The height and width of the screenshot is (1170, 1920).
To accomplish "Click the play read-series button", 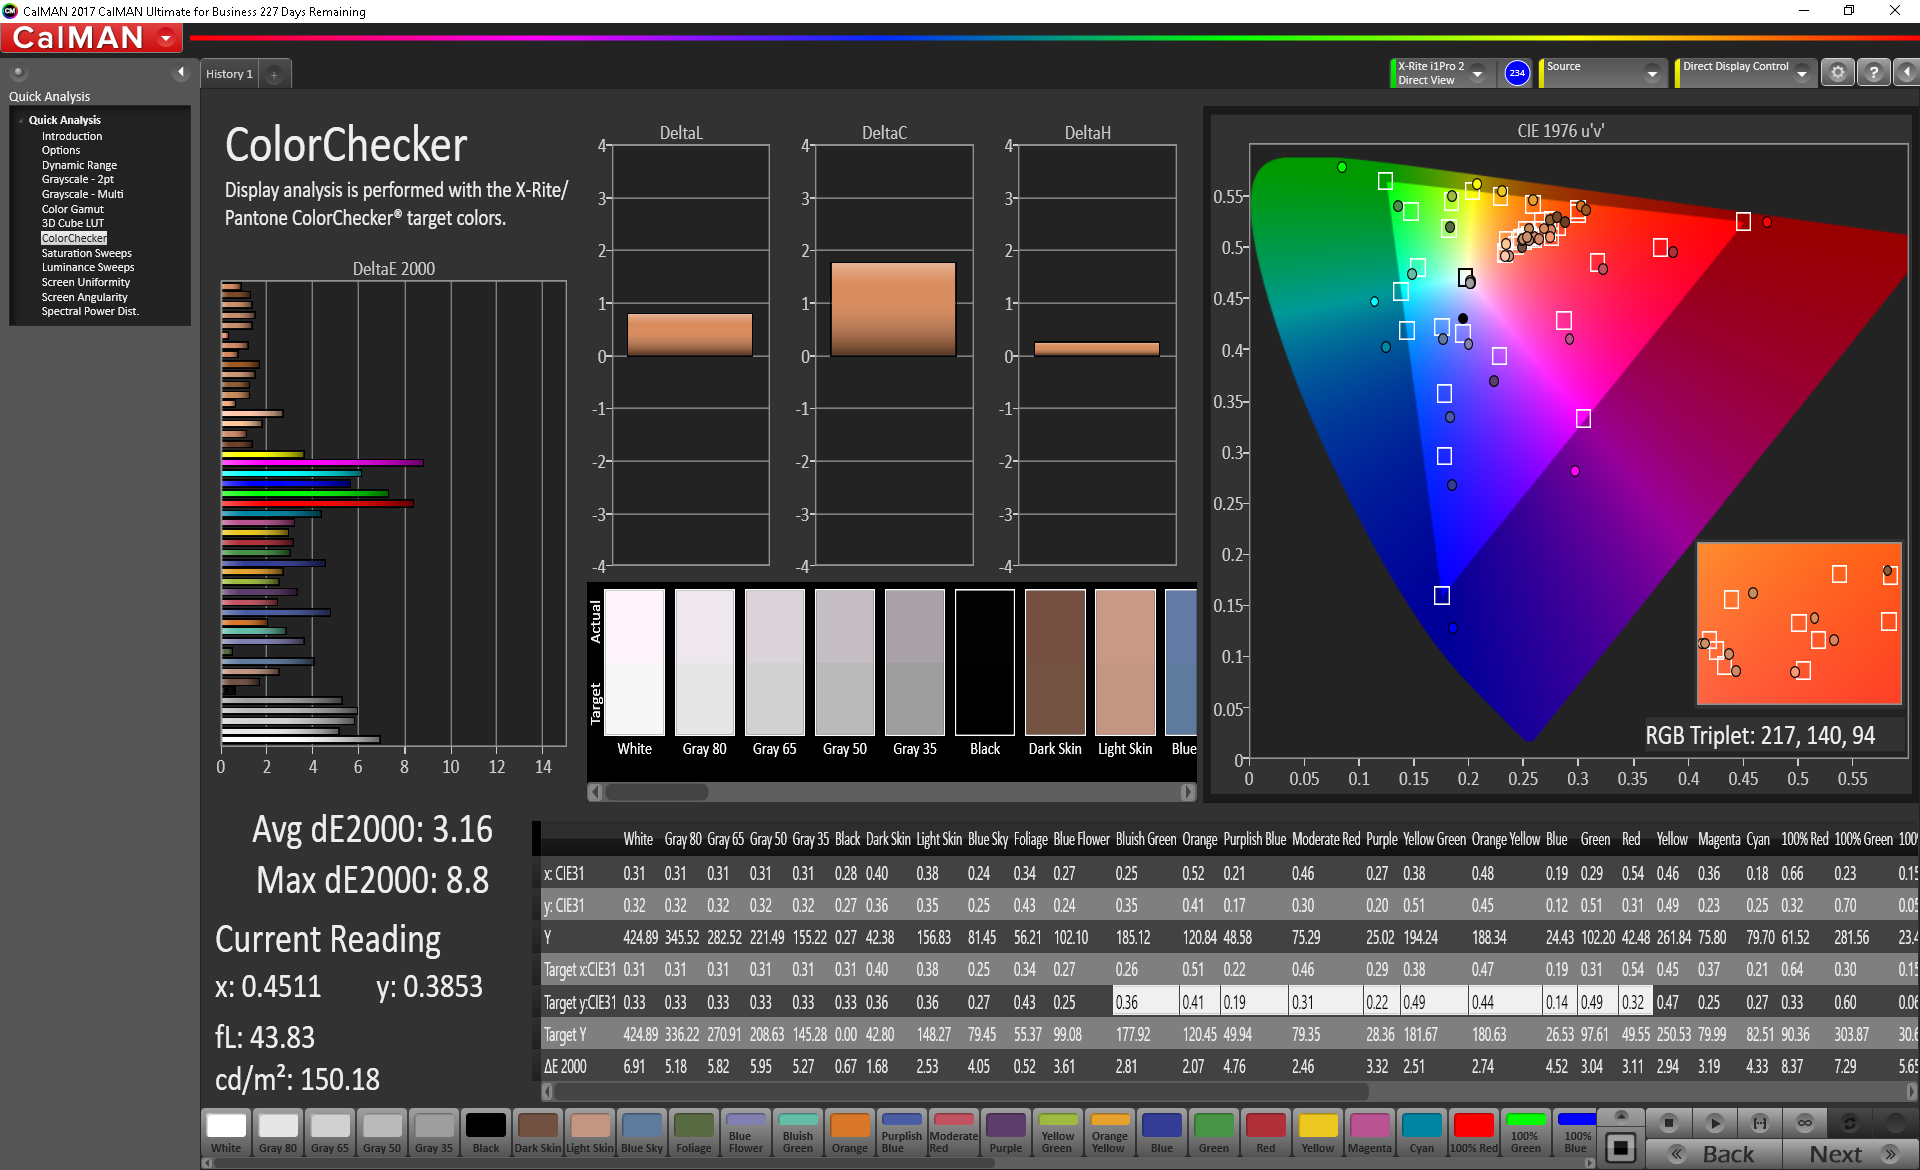I will (1714, 1122).
